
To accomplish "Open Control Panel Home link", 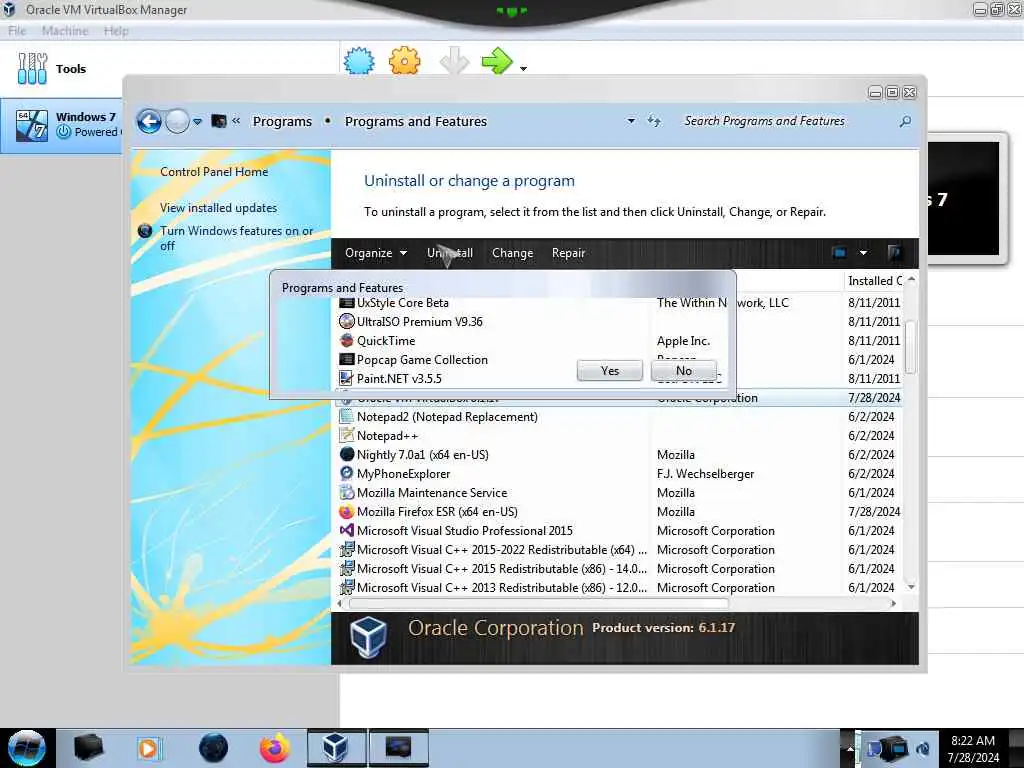I will click(x=214, y=172).
